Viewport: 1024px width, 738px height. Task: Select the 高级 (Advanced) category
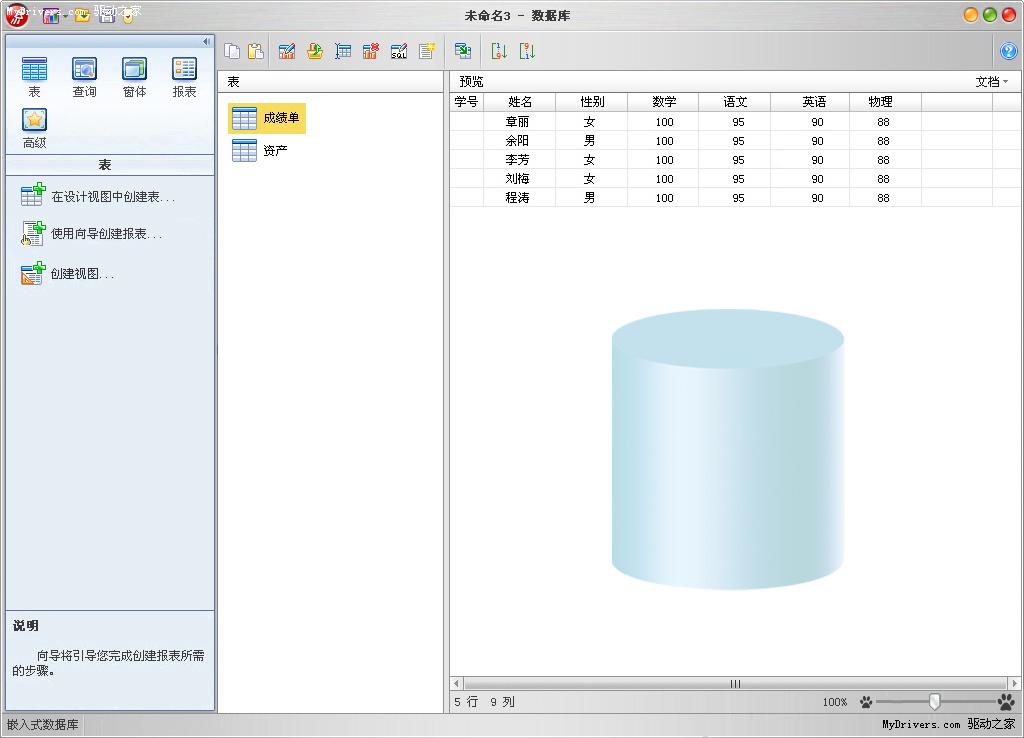(x=34, y=128)
